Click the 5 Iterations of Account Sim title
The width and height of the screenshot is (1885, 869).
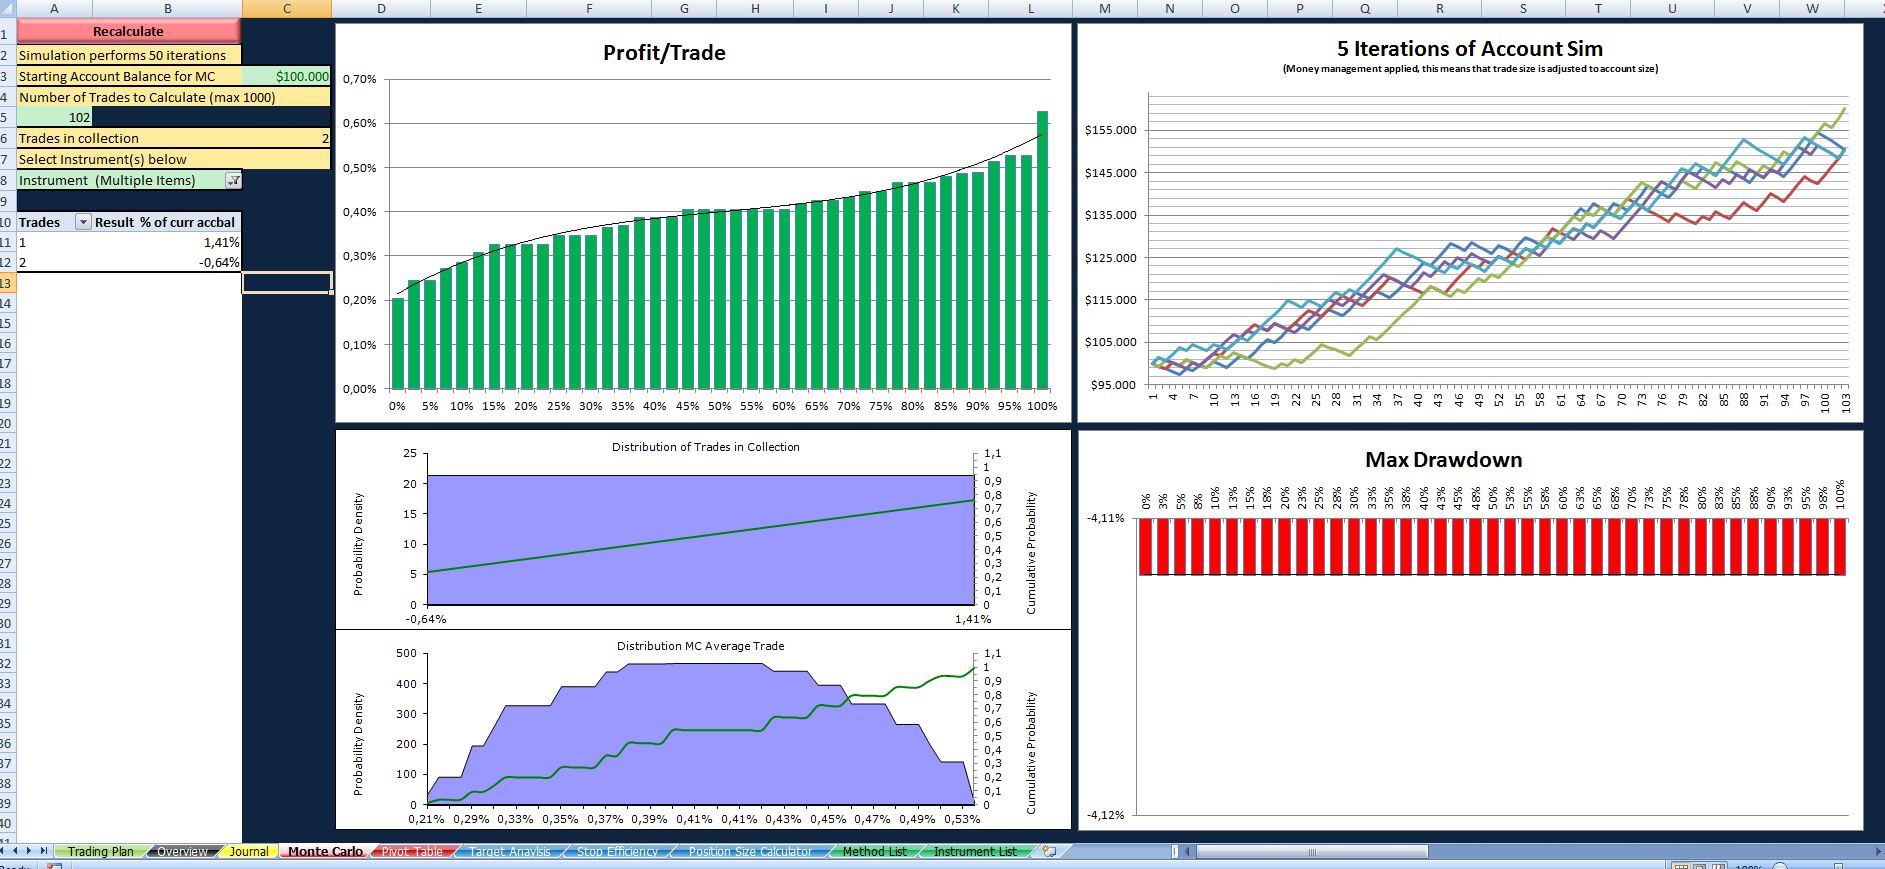tap(1469, 48)
